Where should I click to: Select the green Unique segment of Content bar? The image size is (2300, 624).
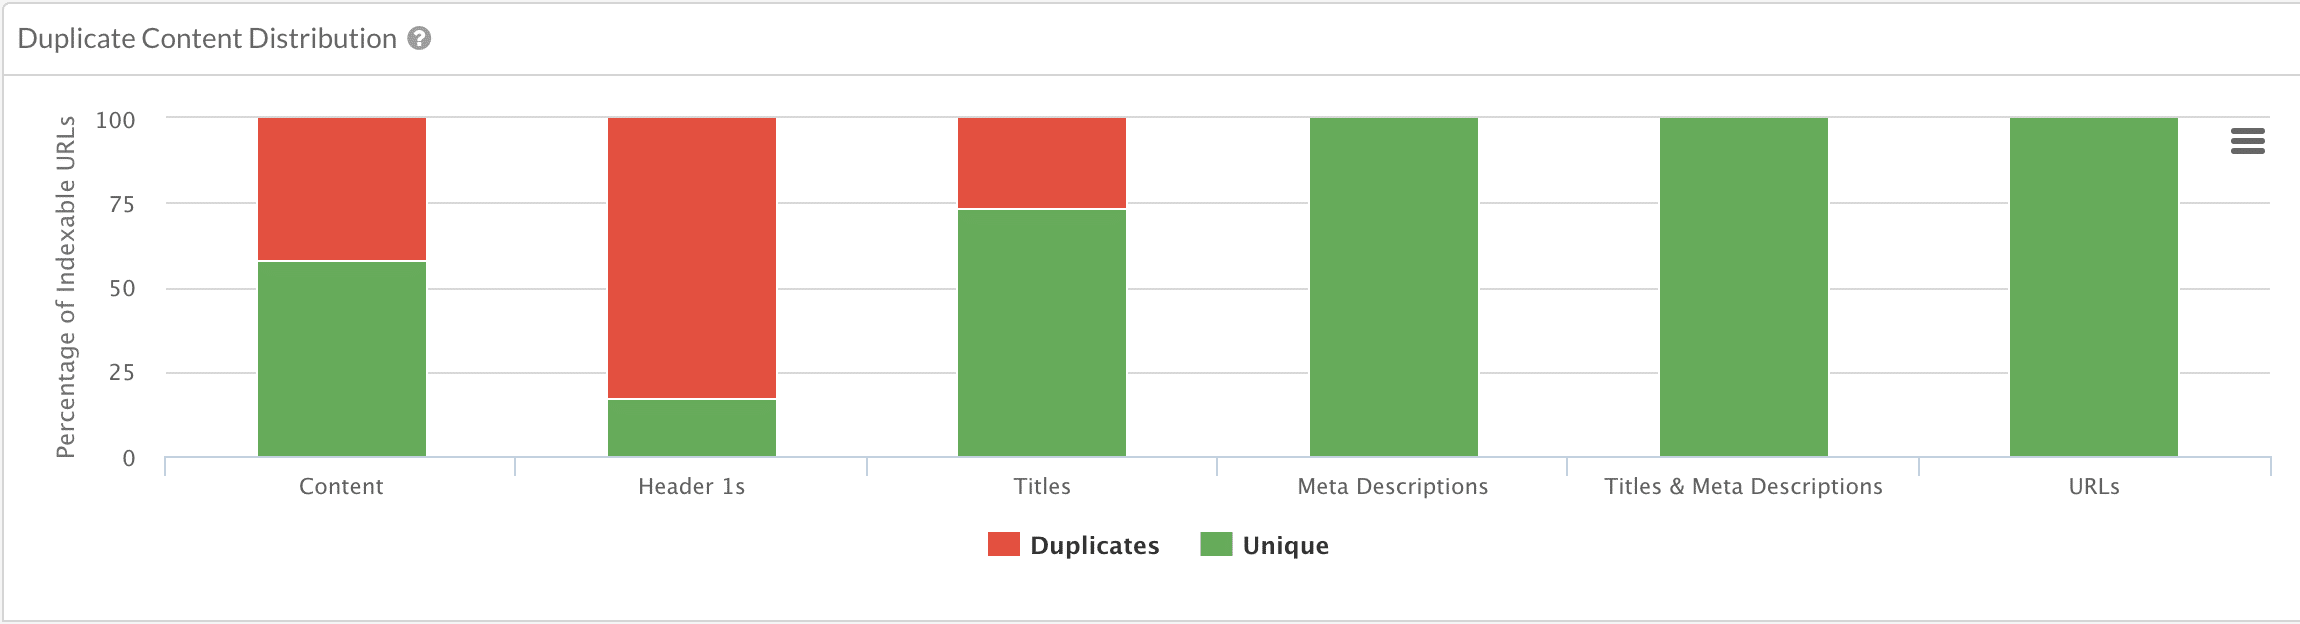tap(342, 359)
